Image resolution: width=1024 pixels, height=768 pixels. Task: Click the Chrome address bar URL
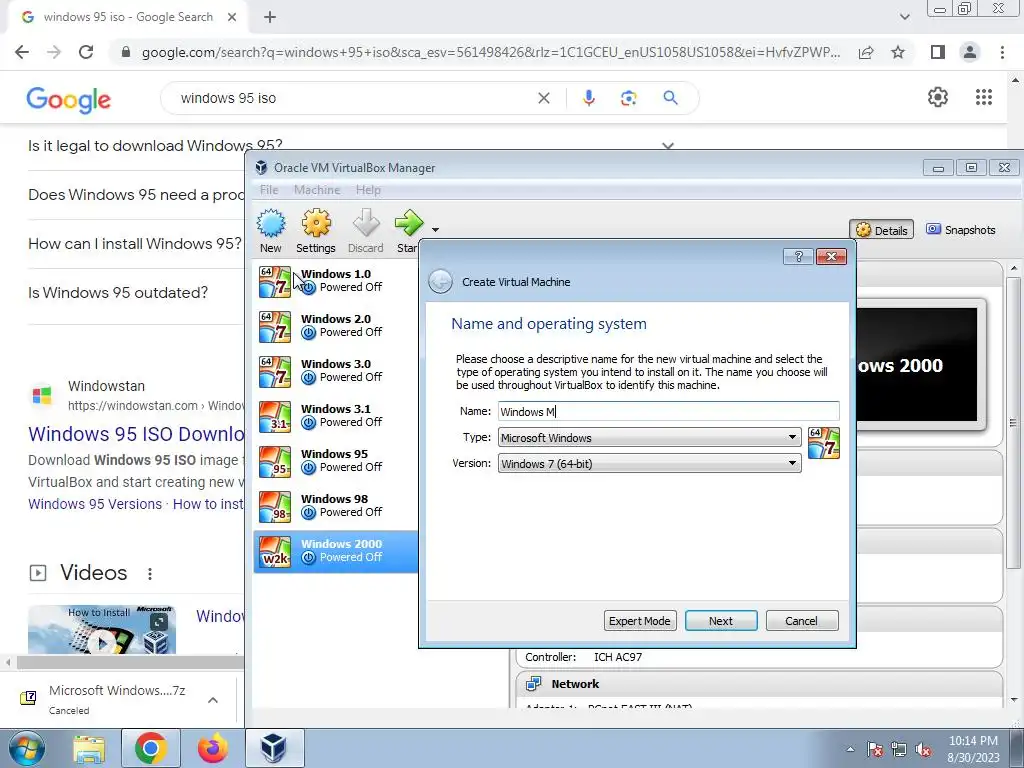tap(491, 52)
